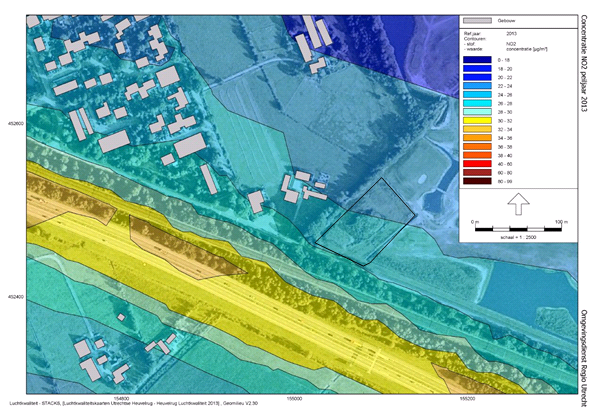
Task: Click the 34 - 36 orange legend swatch
Action: 477,138
